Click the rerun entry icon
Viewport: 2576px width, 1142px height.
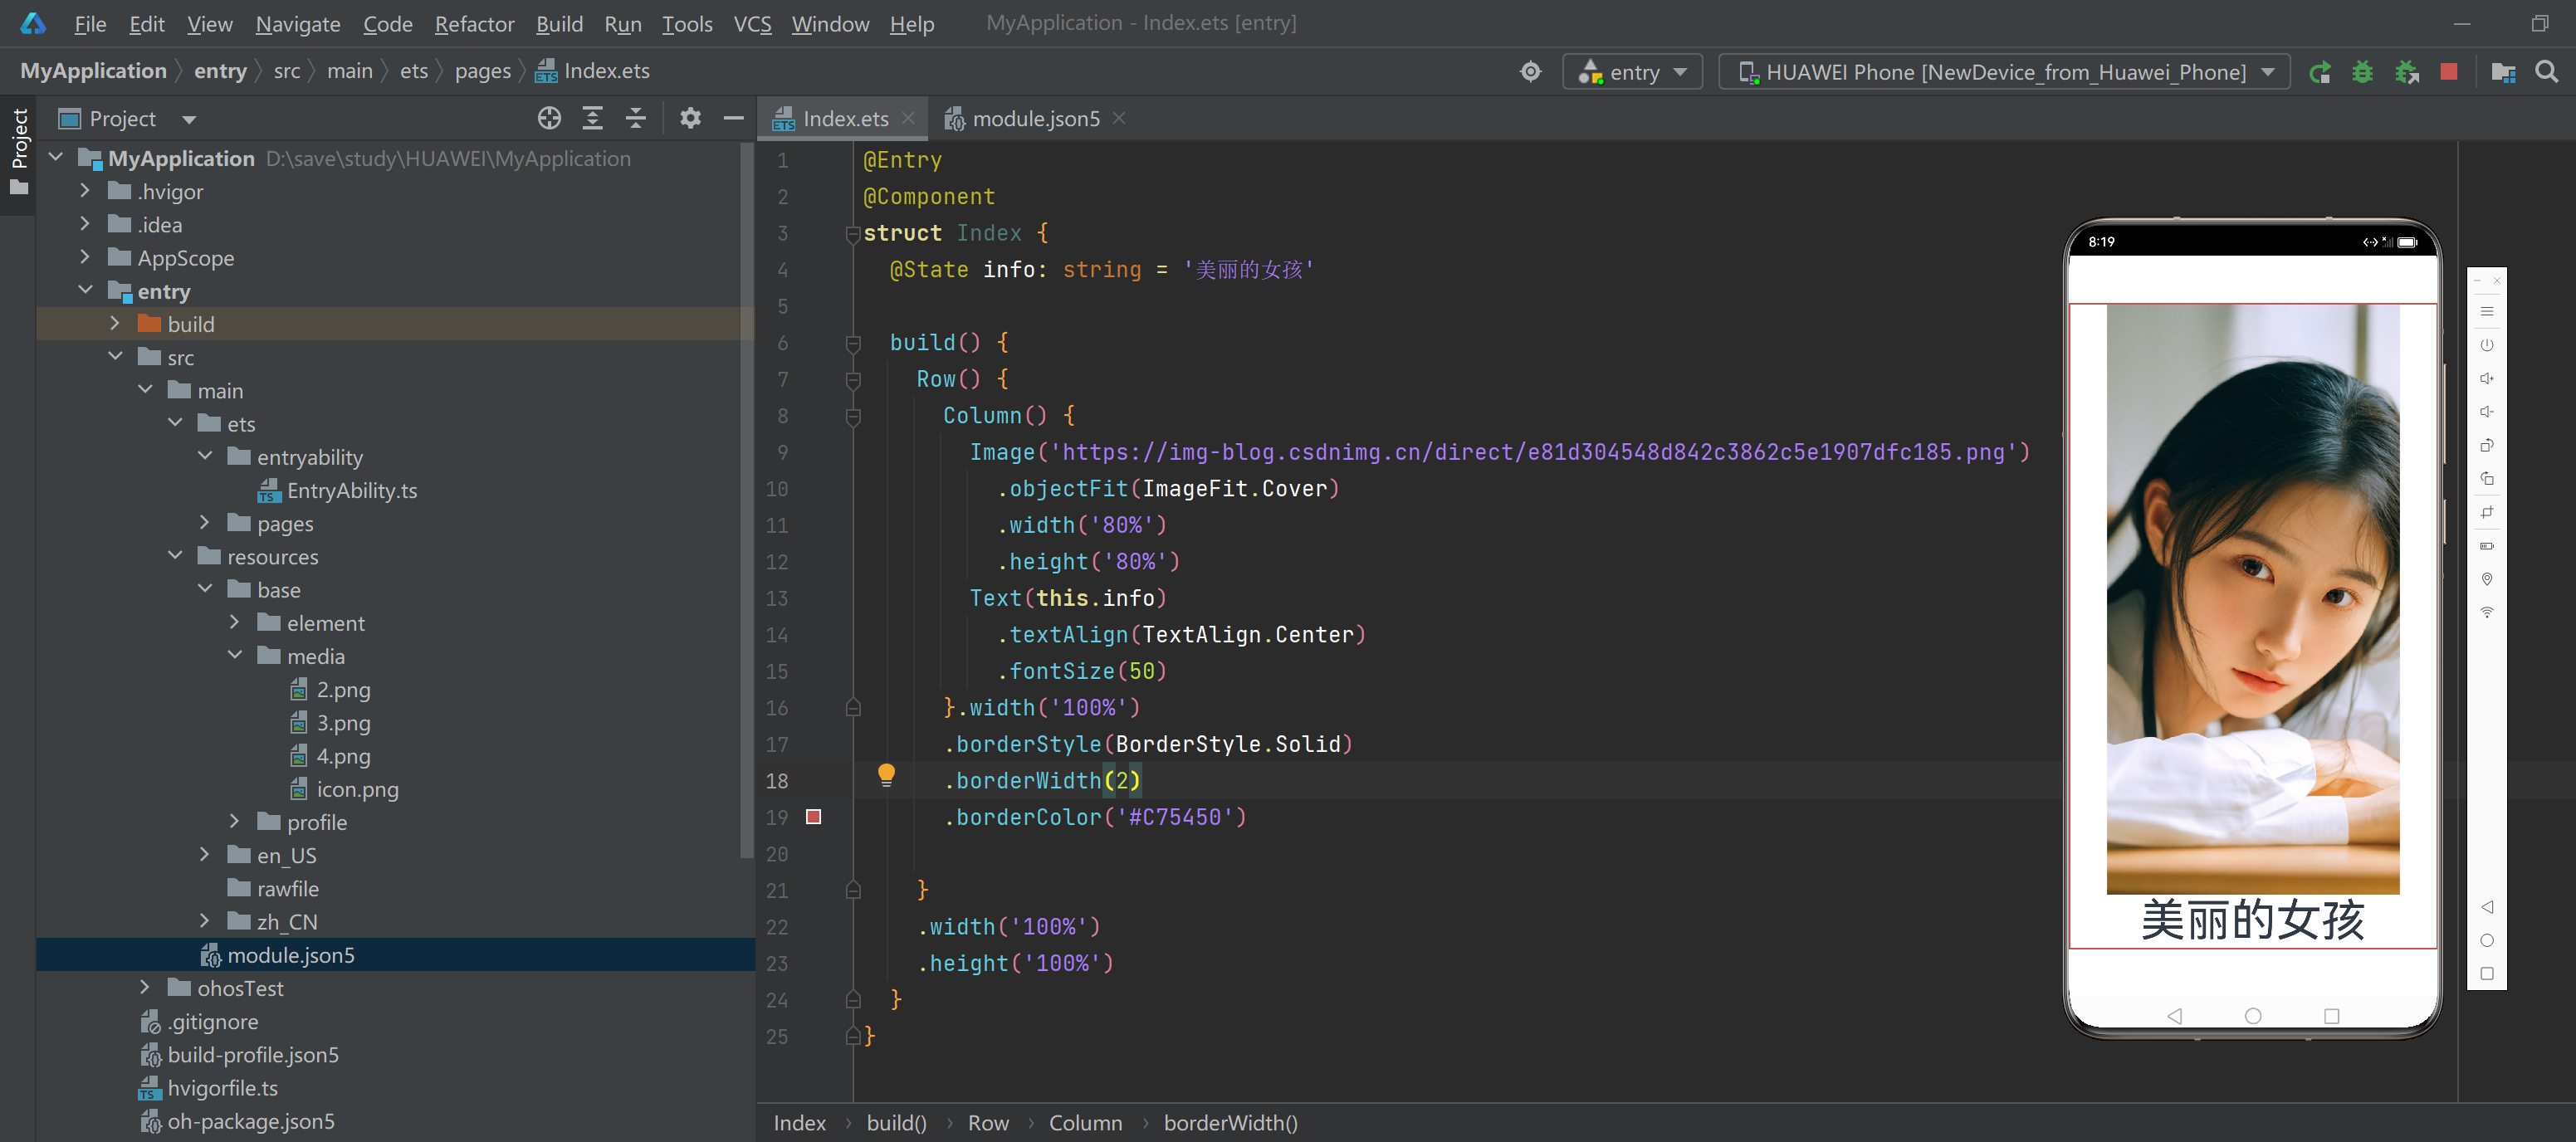2319,72
